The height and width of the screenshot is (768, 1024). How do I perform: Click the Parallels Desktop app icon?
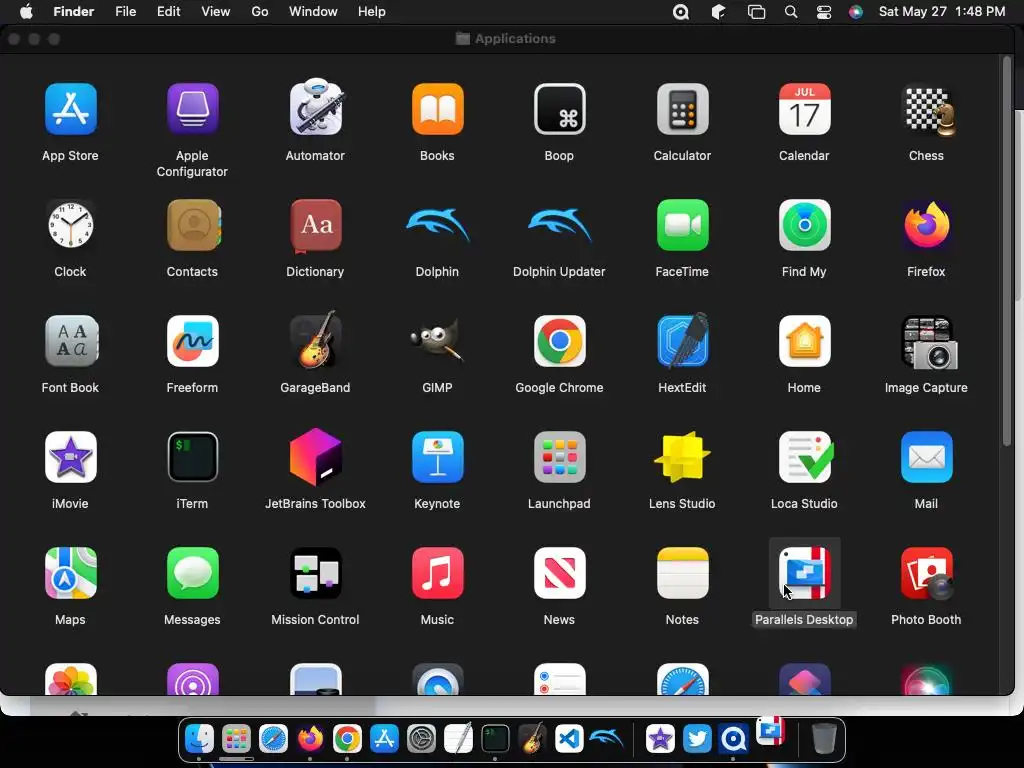click(x=805, y=573)
